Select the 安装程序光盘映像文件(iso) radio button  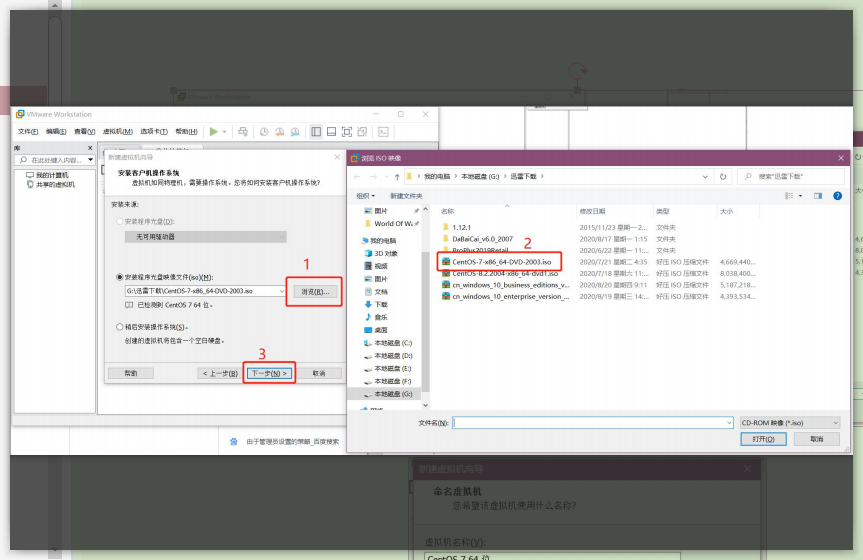tap(119, 277)
